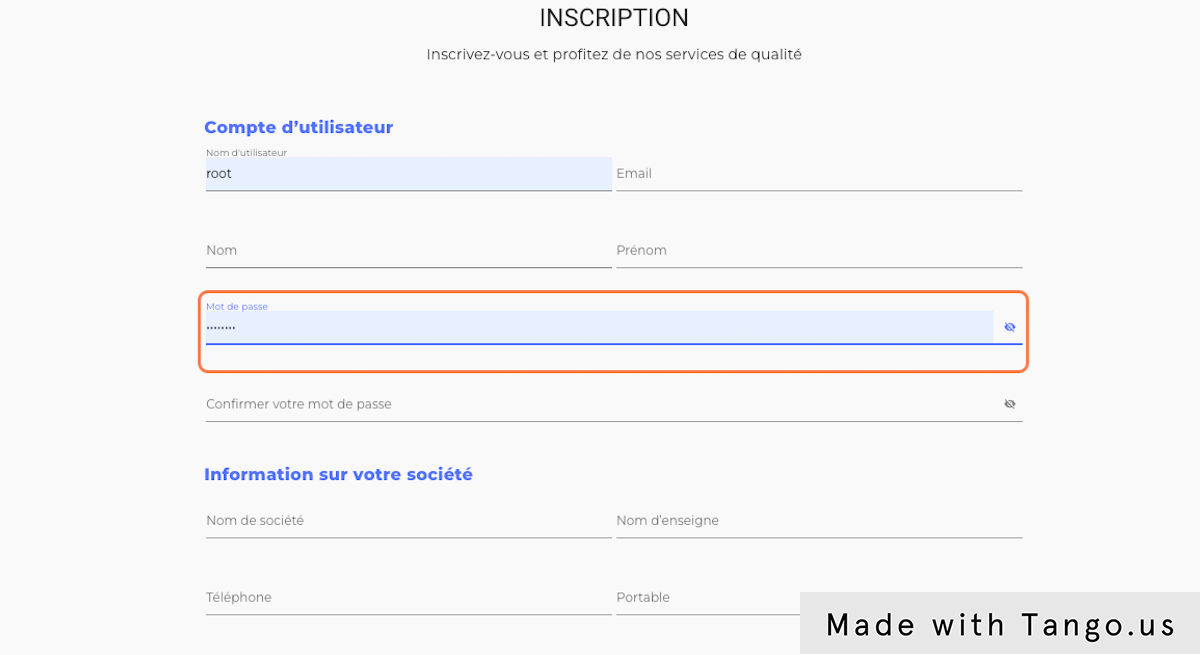Select the Prénom input field

tap(818, 251)
